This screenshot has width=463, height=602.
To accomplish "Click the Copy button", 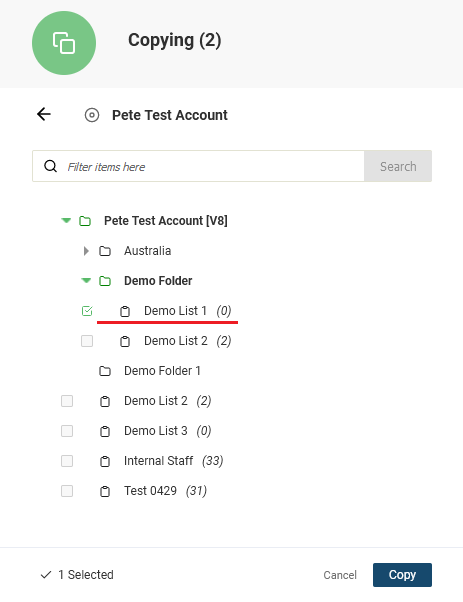I will tap(402, 575).
